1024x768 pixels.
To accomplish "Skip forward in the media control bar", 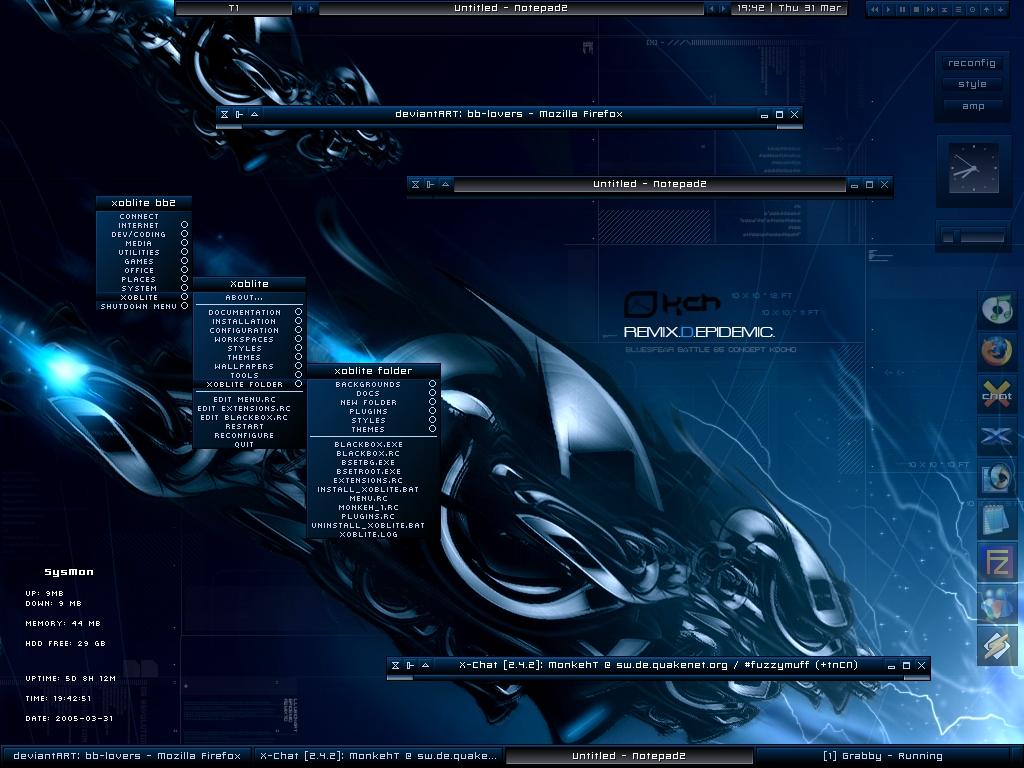I will pos(931,9).
